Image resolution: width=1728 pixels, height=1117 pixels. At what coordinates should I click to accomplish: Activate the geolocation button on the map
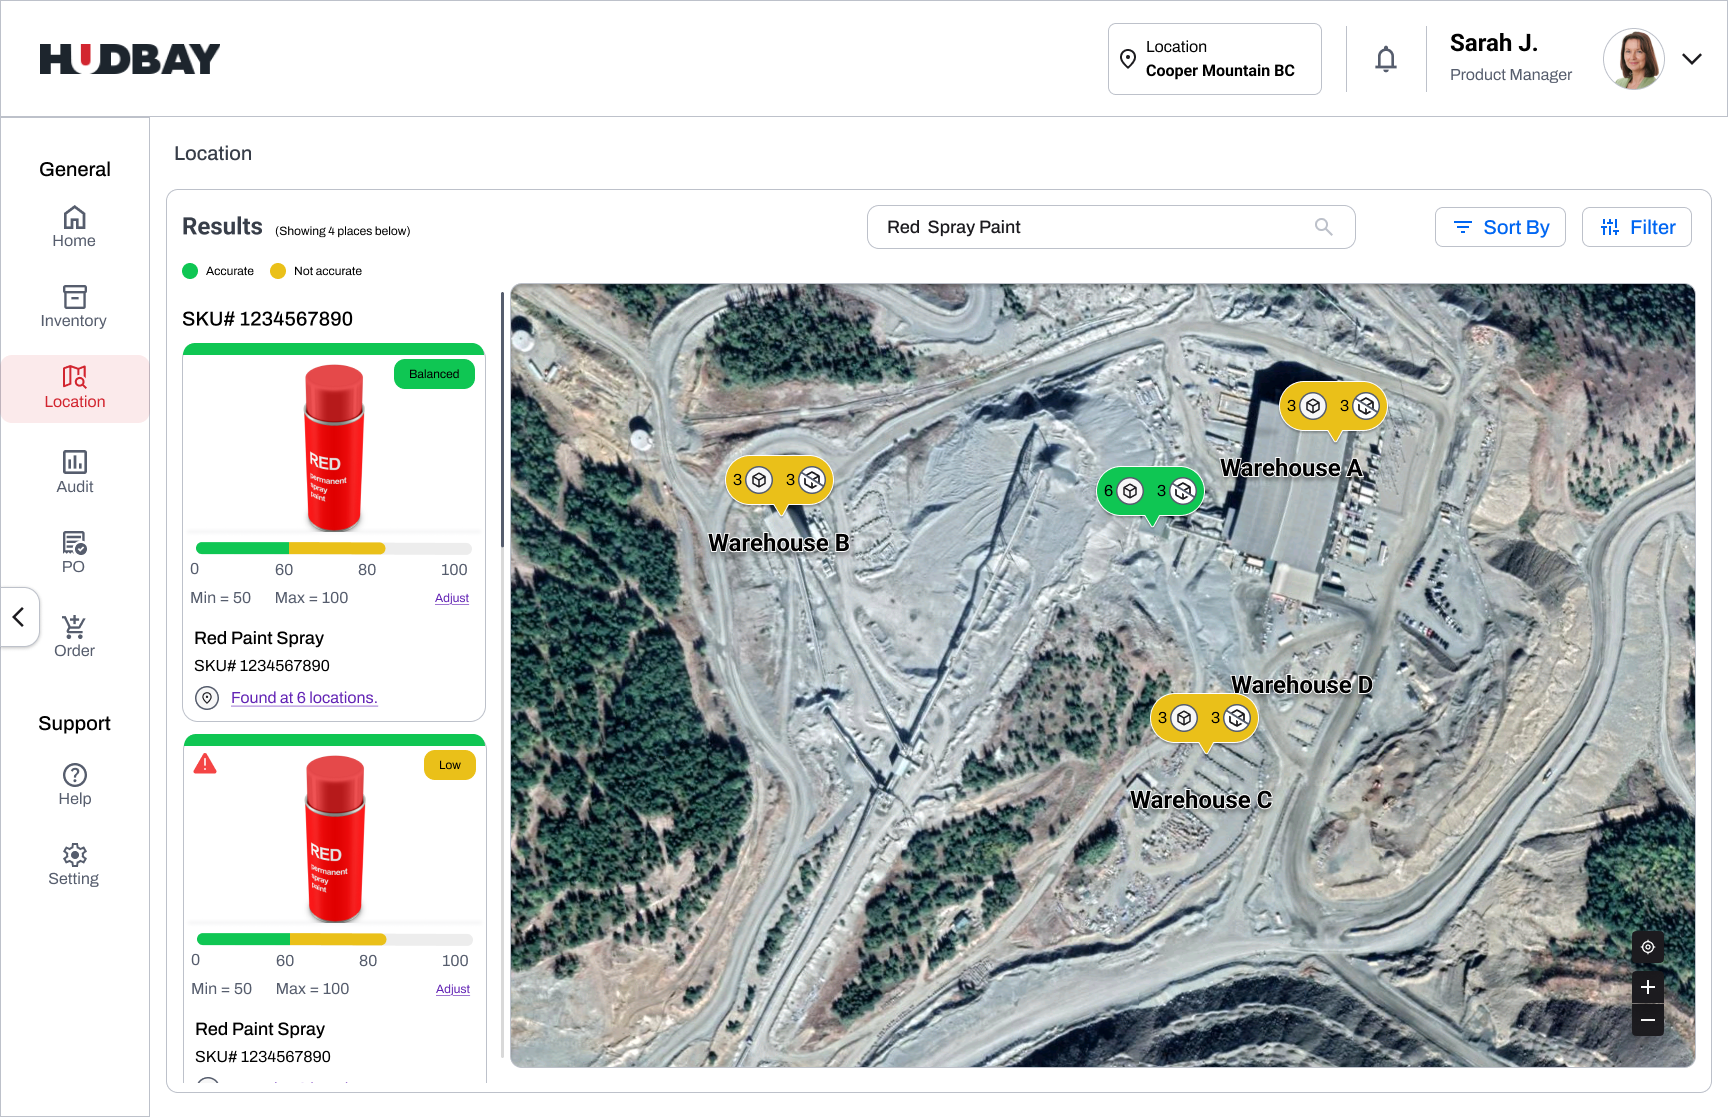(x=1648, y=947)
